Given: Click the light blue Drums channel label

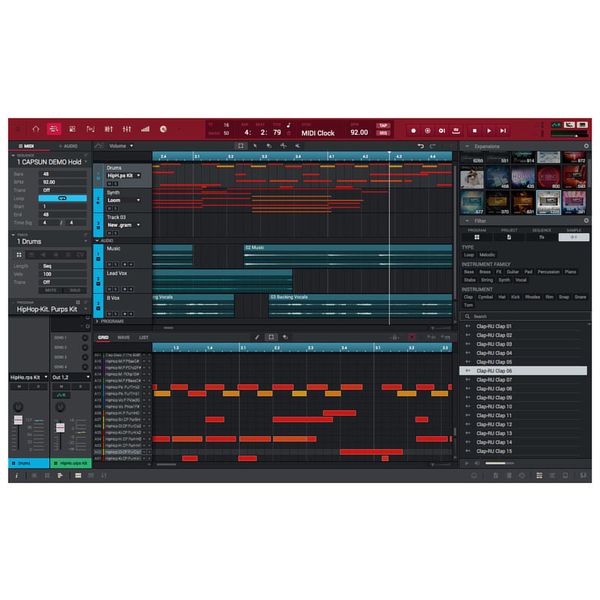Looking at the screenshot, I should pos(29,463).
